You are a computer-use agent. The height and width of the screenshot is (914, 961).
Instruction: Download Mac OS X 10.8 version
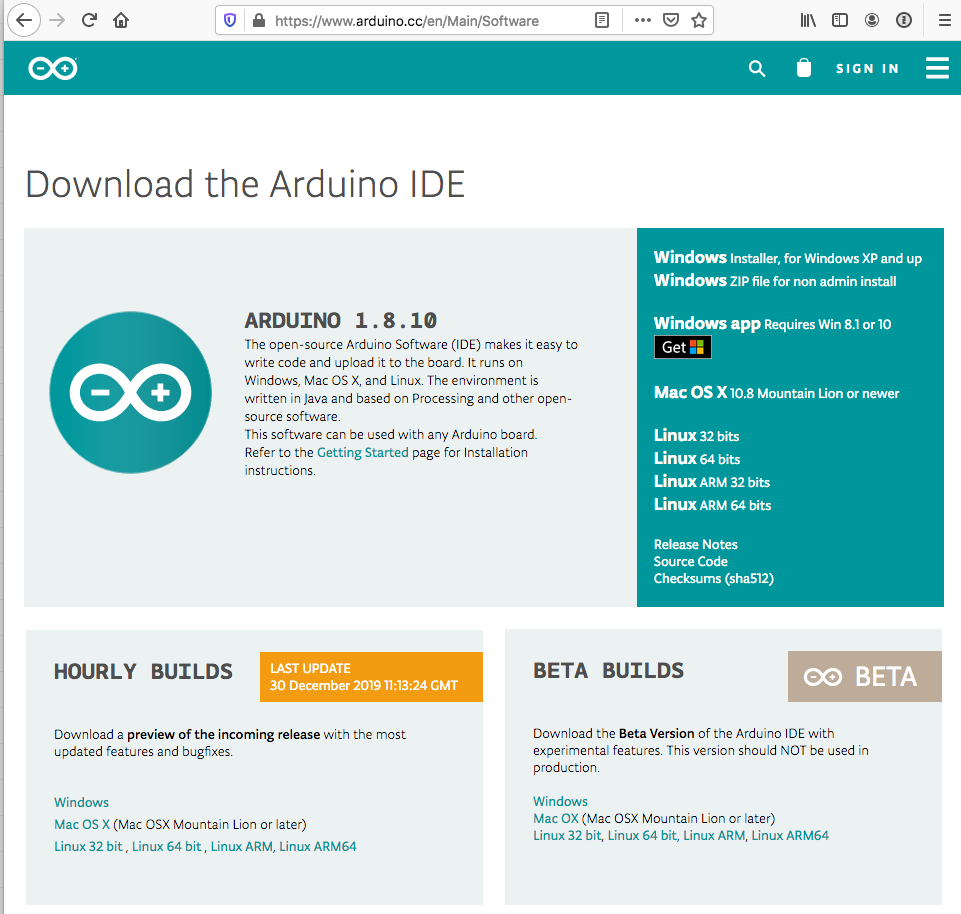tap(777, 393)
